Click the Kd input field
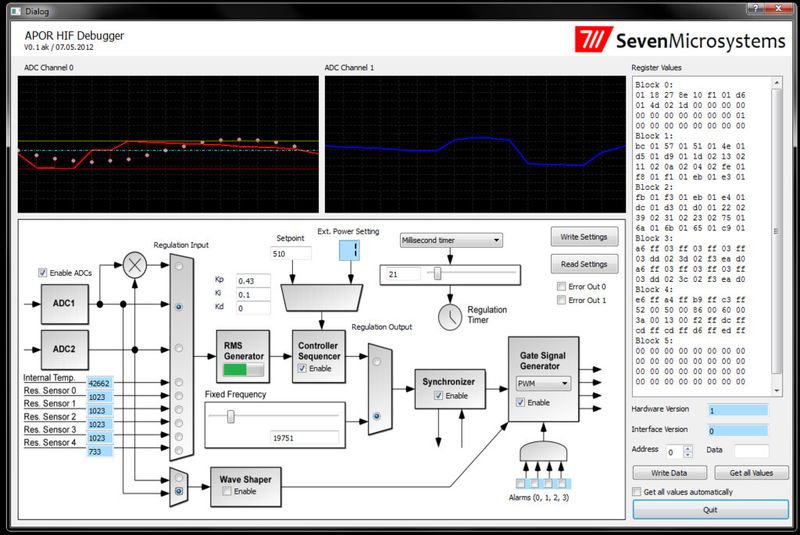Viewport: 800px width, 535px height. (x=253, y=309)
